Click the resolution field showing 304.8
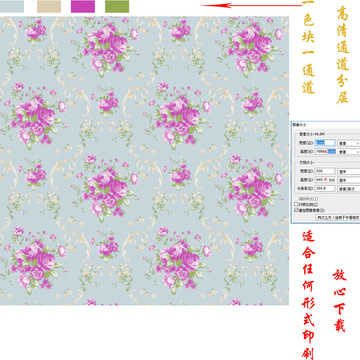Image resolution: width=360 pixels, height=360 pixels. [325, 188]
